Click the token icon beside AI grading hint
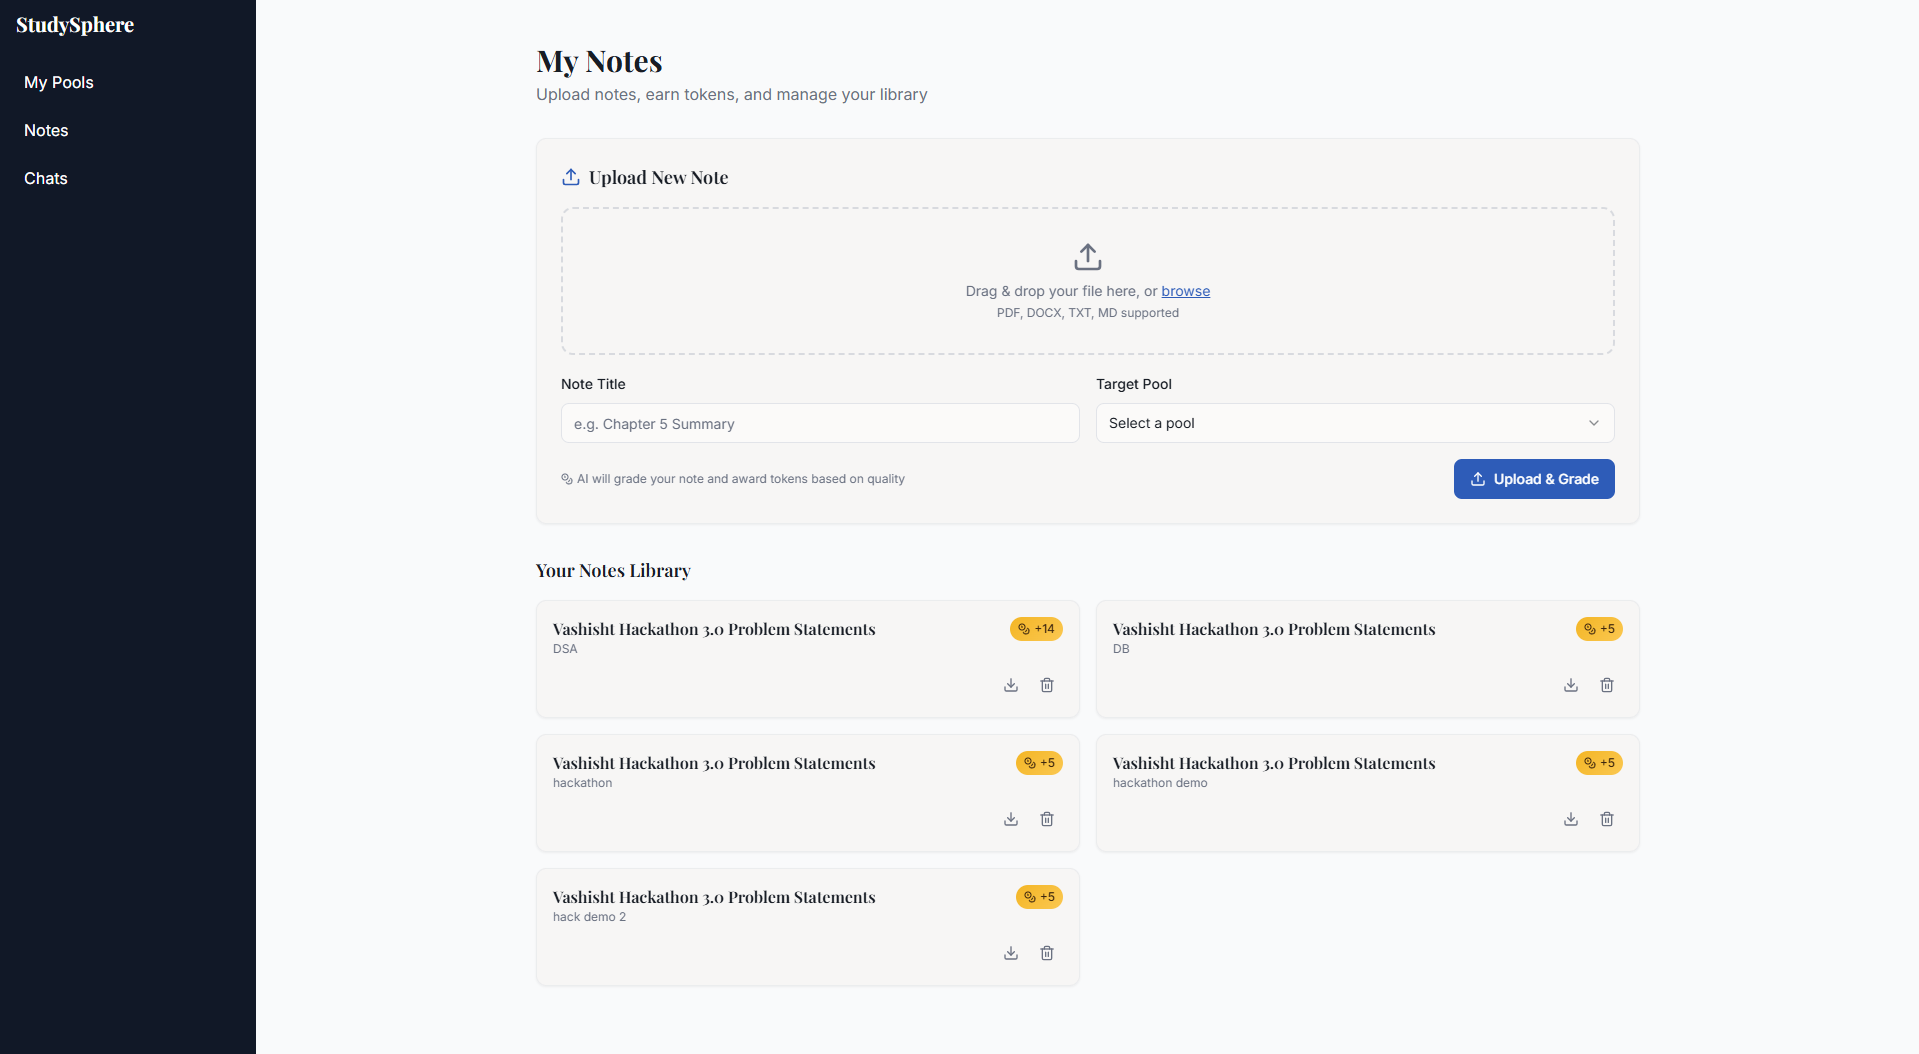The height and width of the screenshot is (1054, 1919). [x=567, y=479]
